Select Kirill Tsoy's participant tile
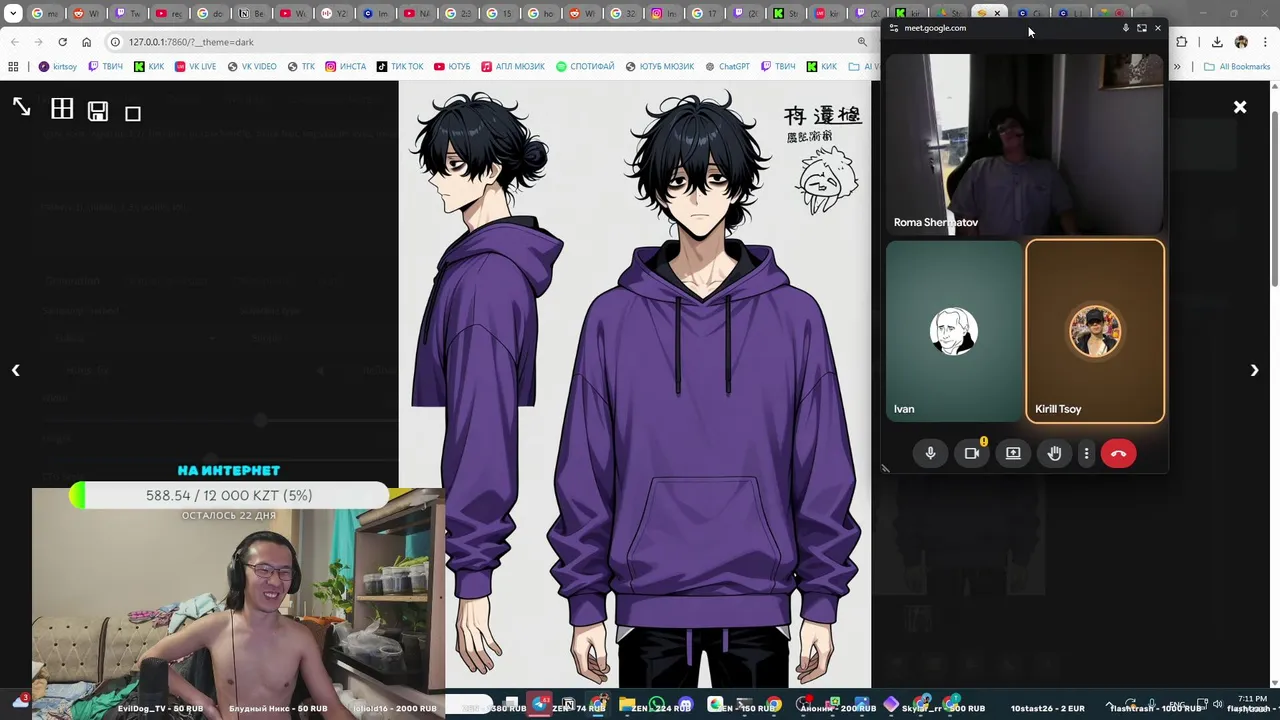 (x=1095, y=331)
